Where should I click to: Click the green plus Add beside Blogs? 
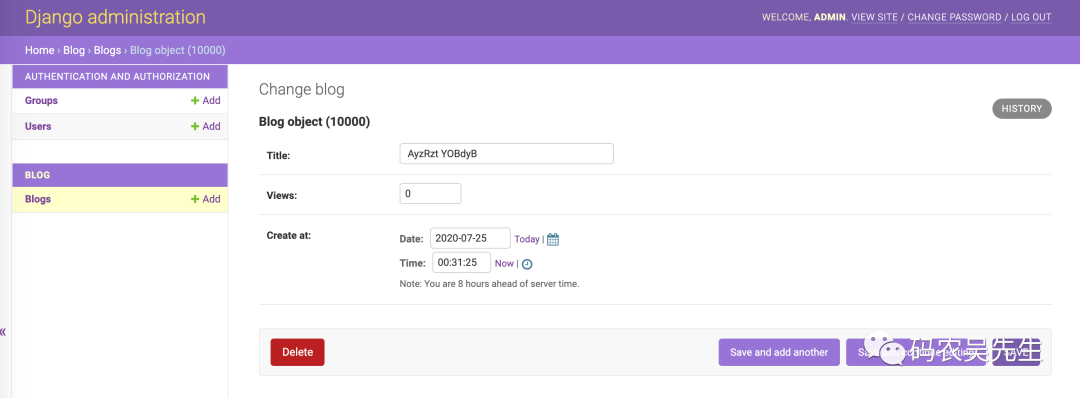[206, 199]
